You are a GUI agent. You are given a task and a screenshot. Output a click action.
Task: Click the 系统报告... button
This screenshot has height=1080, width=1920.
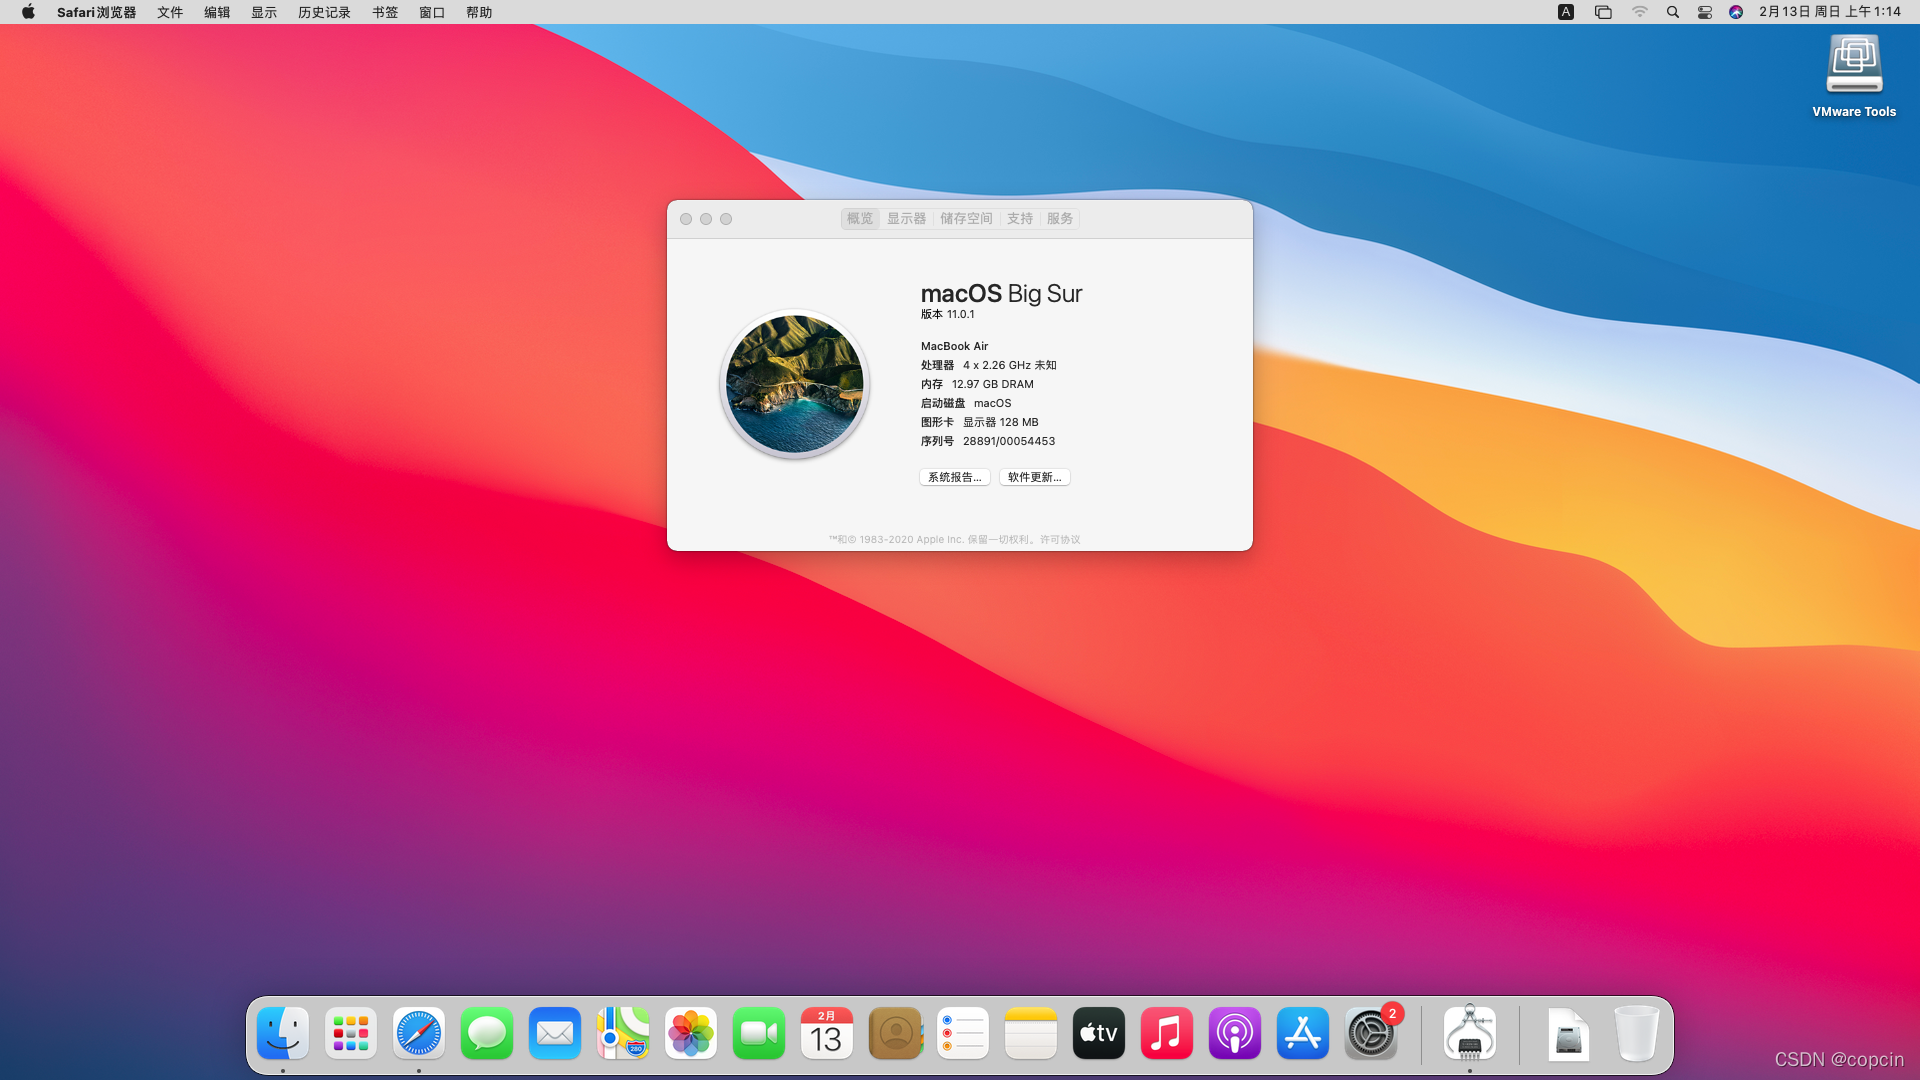[x=955, y=477]
